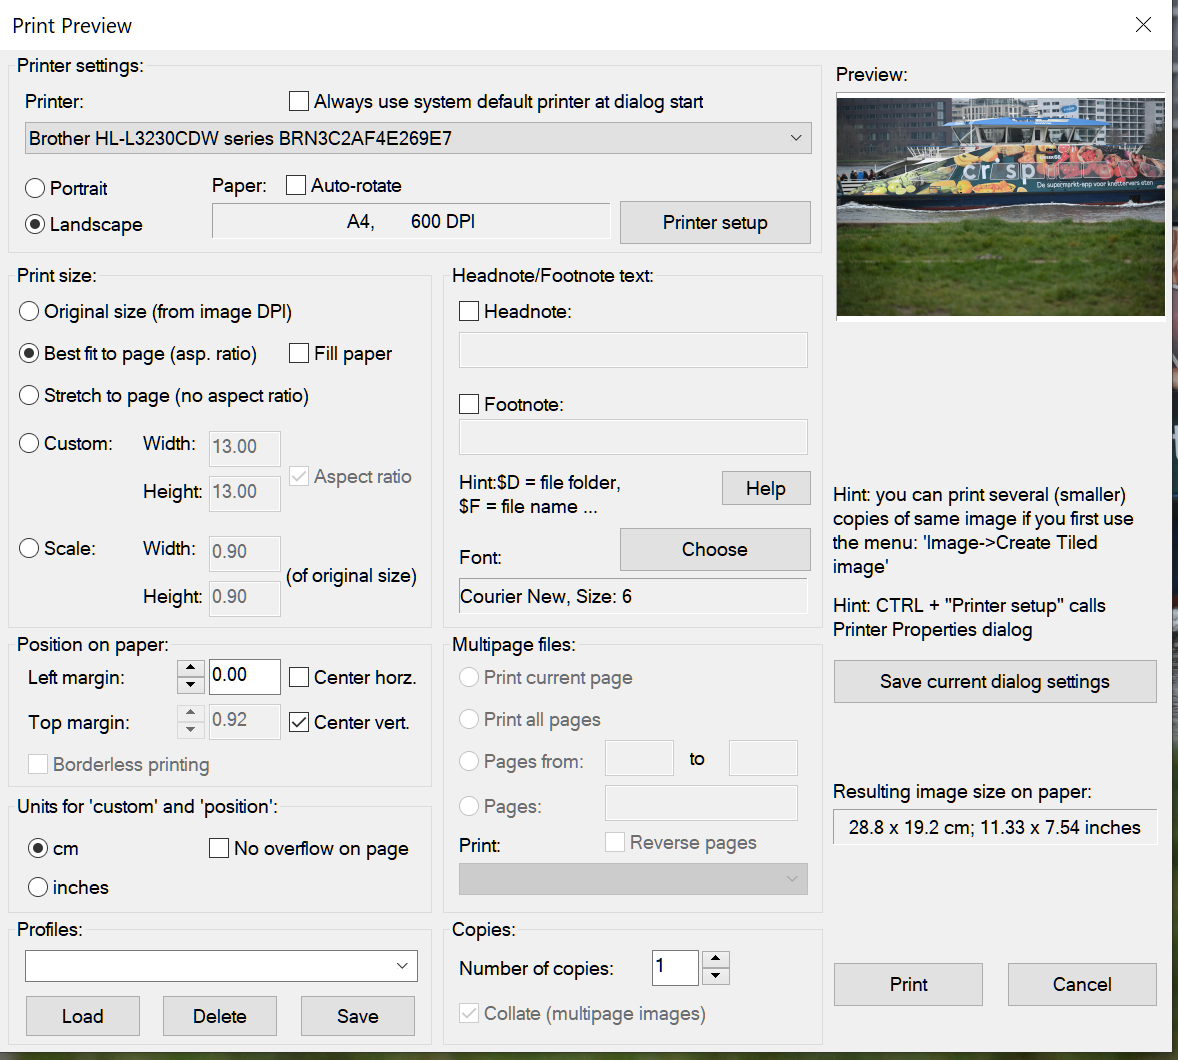The height and width of the screenshot is (1060, 1178).
Task: Close the Print Preview dialog
Action: pos(1143,25)
